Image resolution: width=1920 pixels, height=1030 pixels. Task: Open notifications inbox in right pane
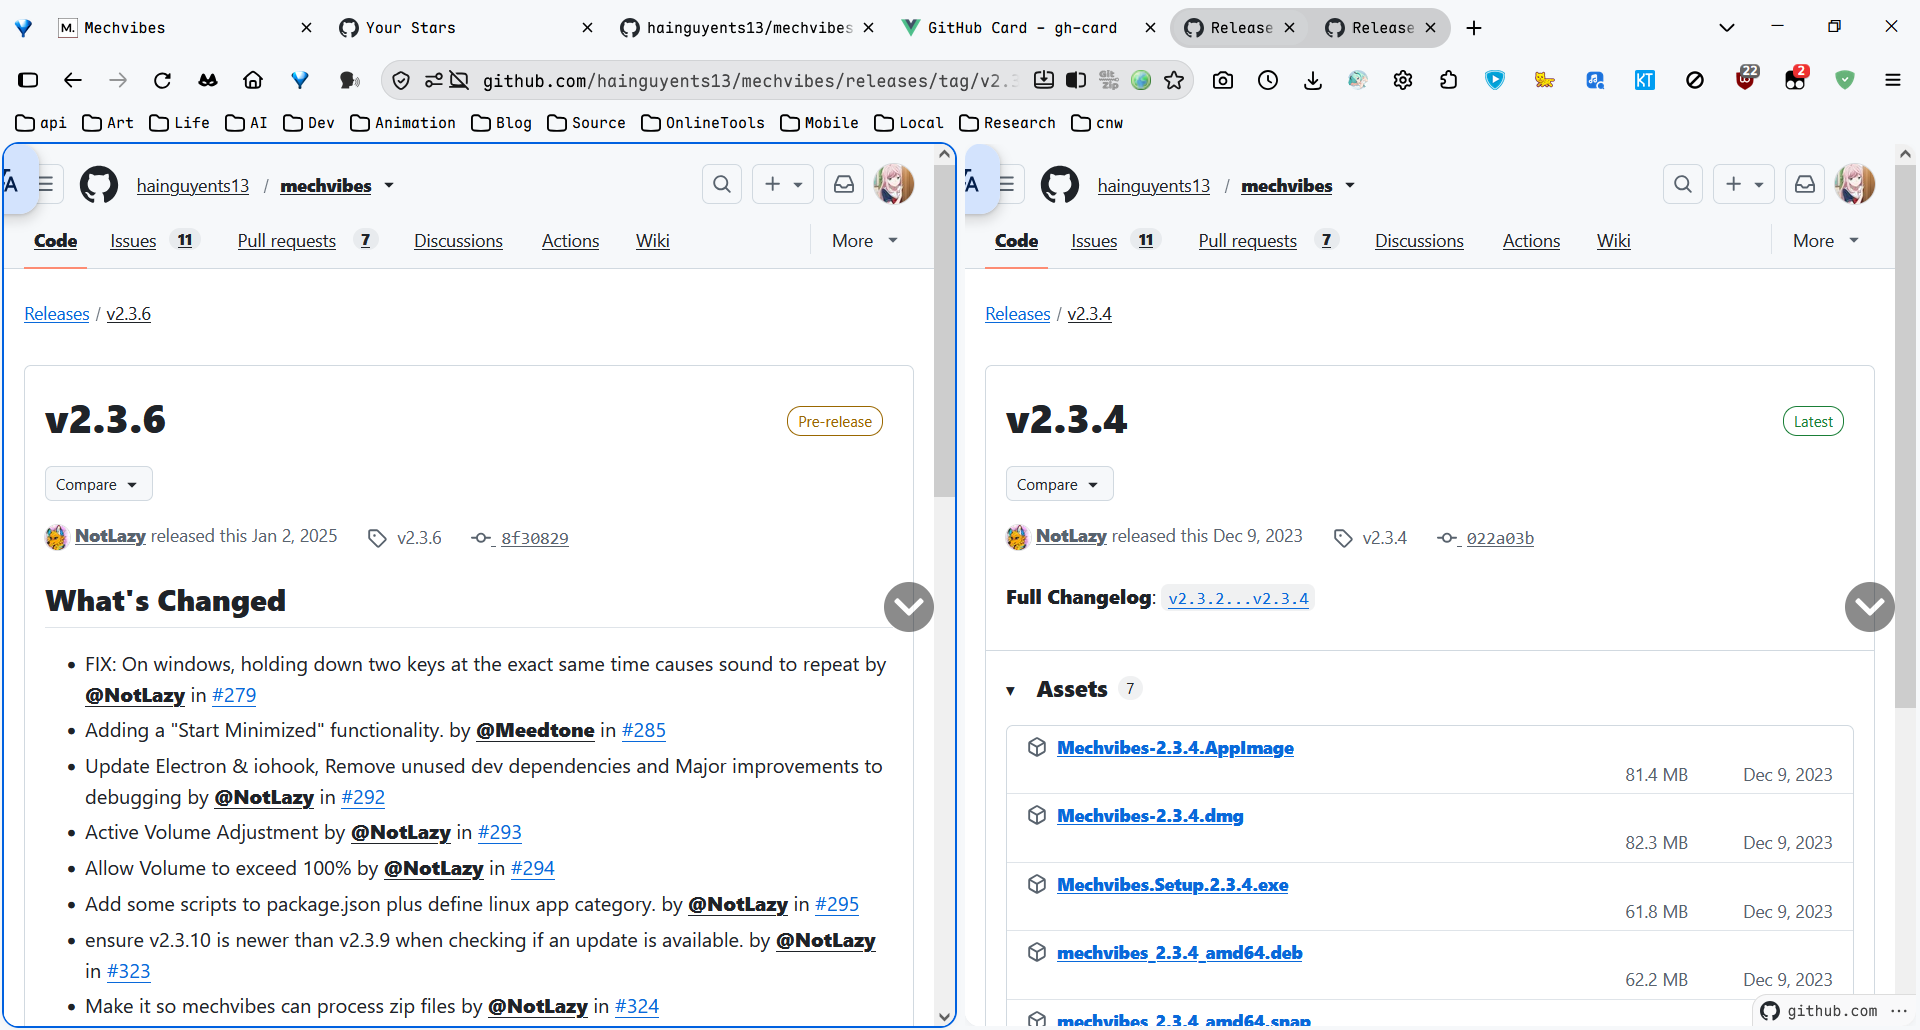pos(1805,184)
